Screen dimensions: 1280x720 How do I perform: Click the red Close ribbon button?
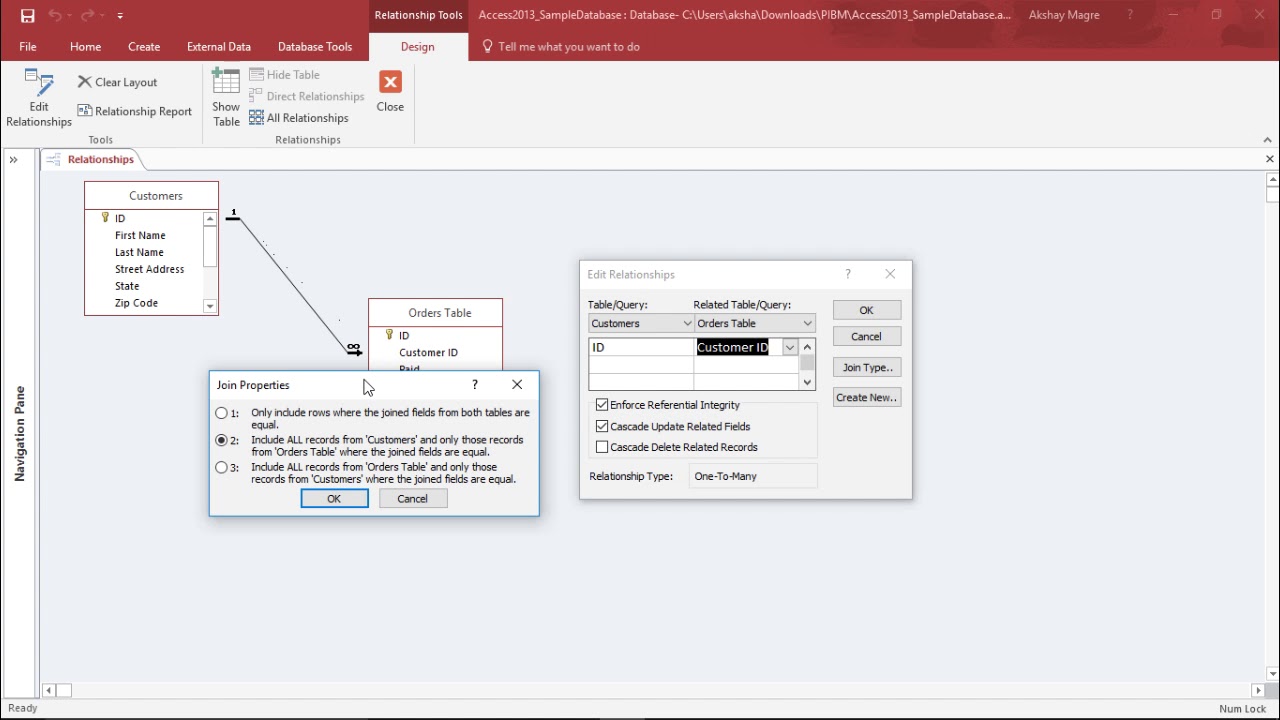coord(390,91)
